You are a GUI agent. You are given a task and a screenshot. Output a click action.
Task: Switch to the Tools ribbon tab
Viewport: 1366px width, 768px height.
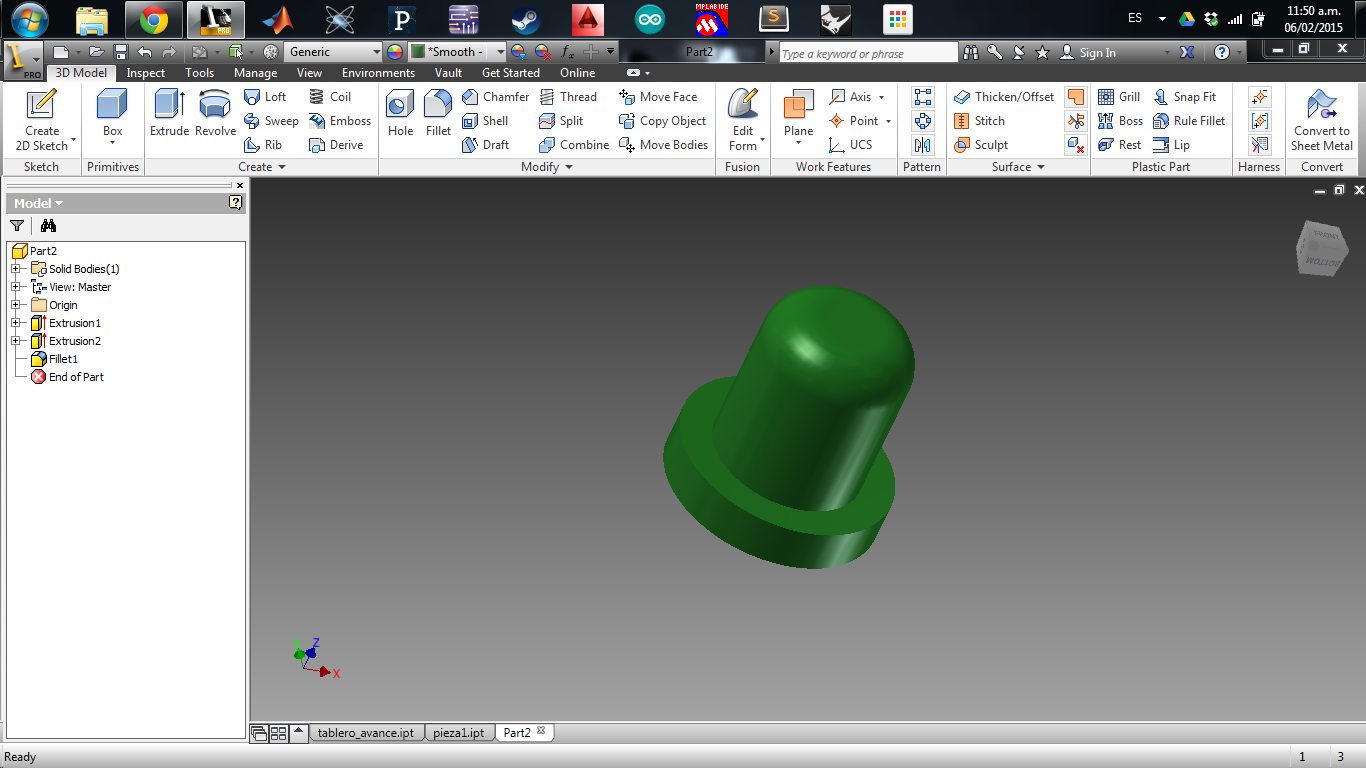tap(199, 73)
